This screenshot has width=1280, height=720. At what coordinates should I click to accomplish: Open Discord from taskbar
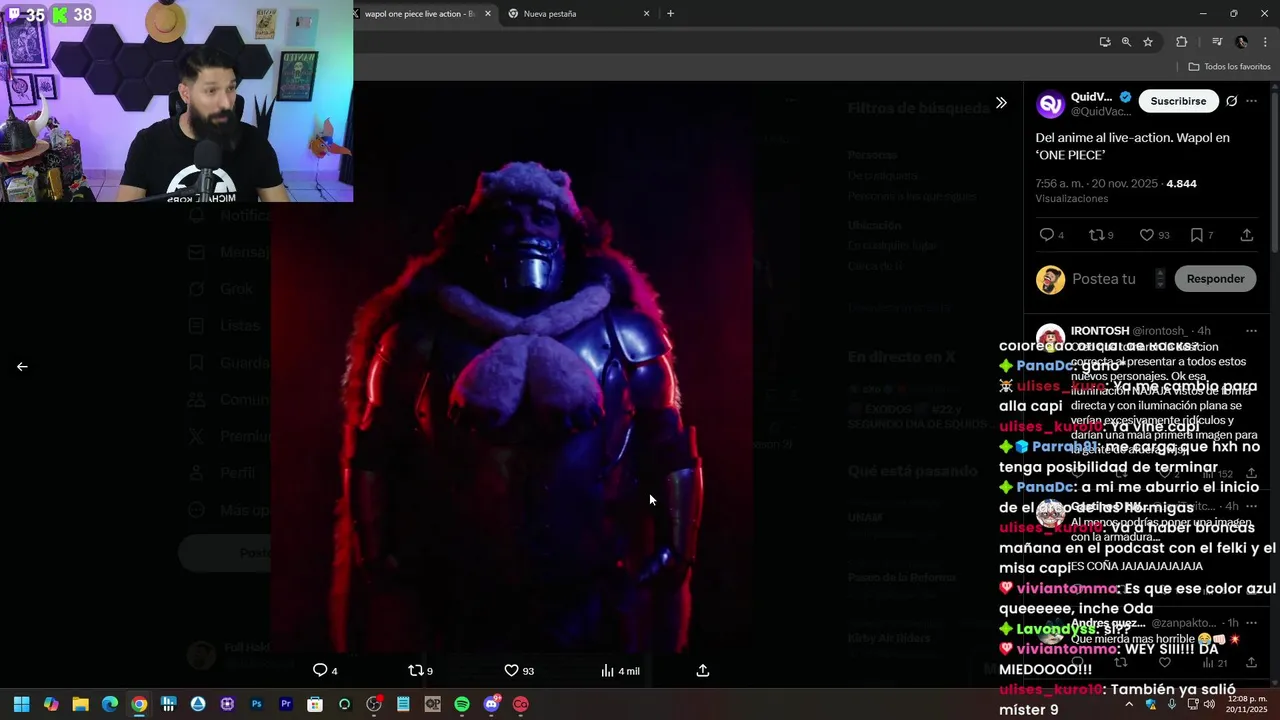point(492,704)
